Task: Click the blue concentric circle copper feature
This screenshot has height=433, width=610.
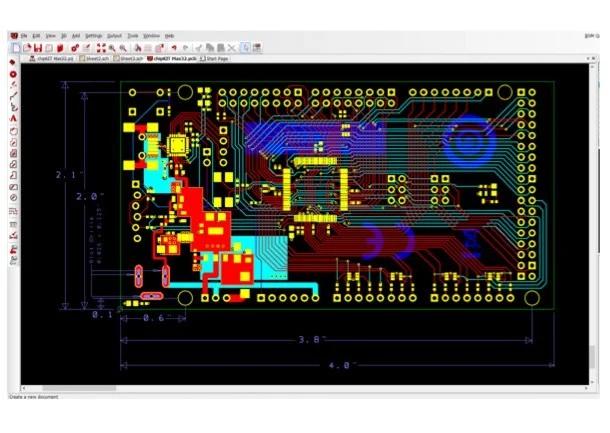Action: click(x=469, y=141)
